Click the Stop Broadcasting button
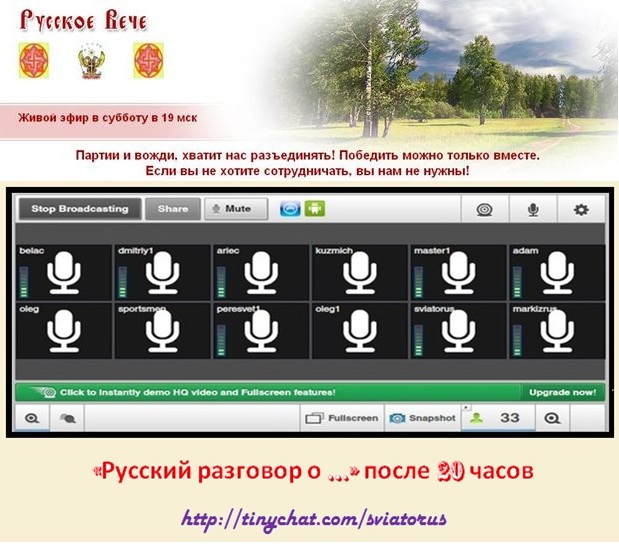619x546 pixels. coord(80,209)
